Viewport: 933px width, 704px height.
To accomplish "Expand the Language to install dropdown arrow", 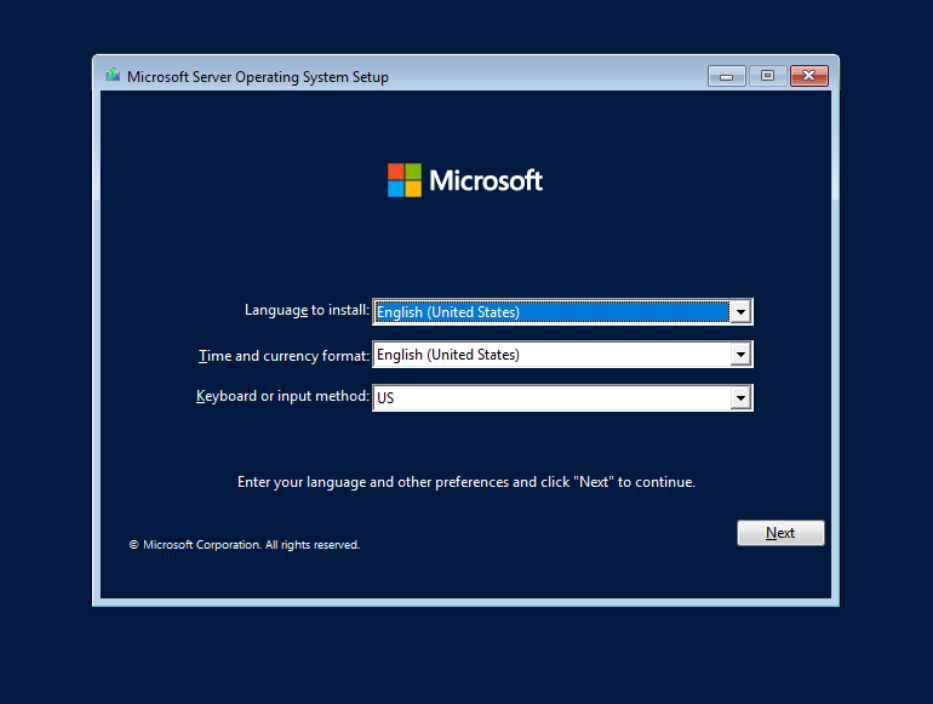I will click(x=740, y=312).
